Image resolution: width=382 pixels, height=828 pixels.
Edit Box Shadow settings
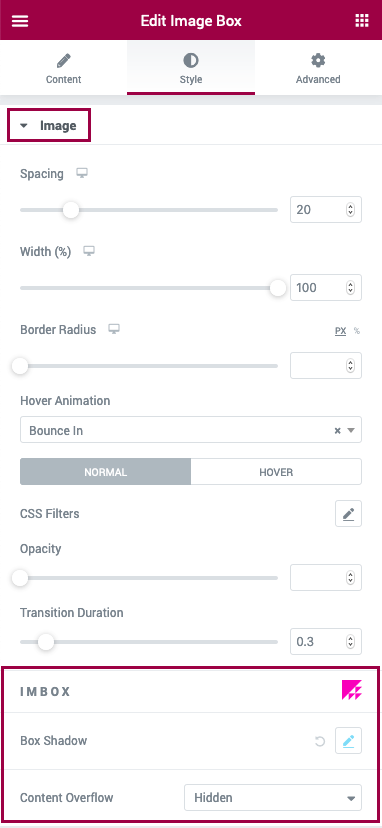pos(348,741)
